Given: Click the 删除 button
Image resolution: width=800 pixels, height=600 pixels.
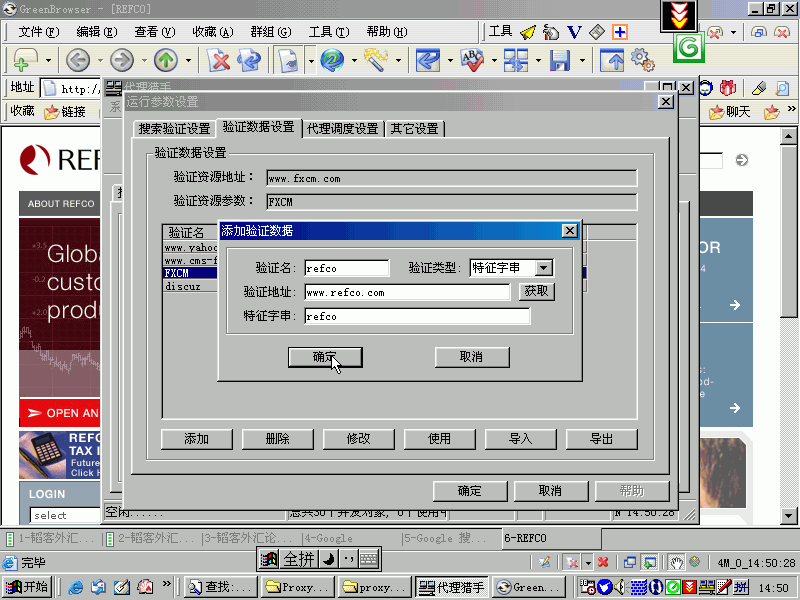Looking at the screenshot, I should click(278, 439).
